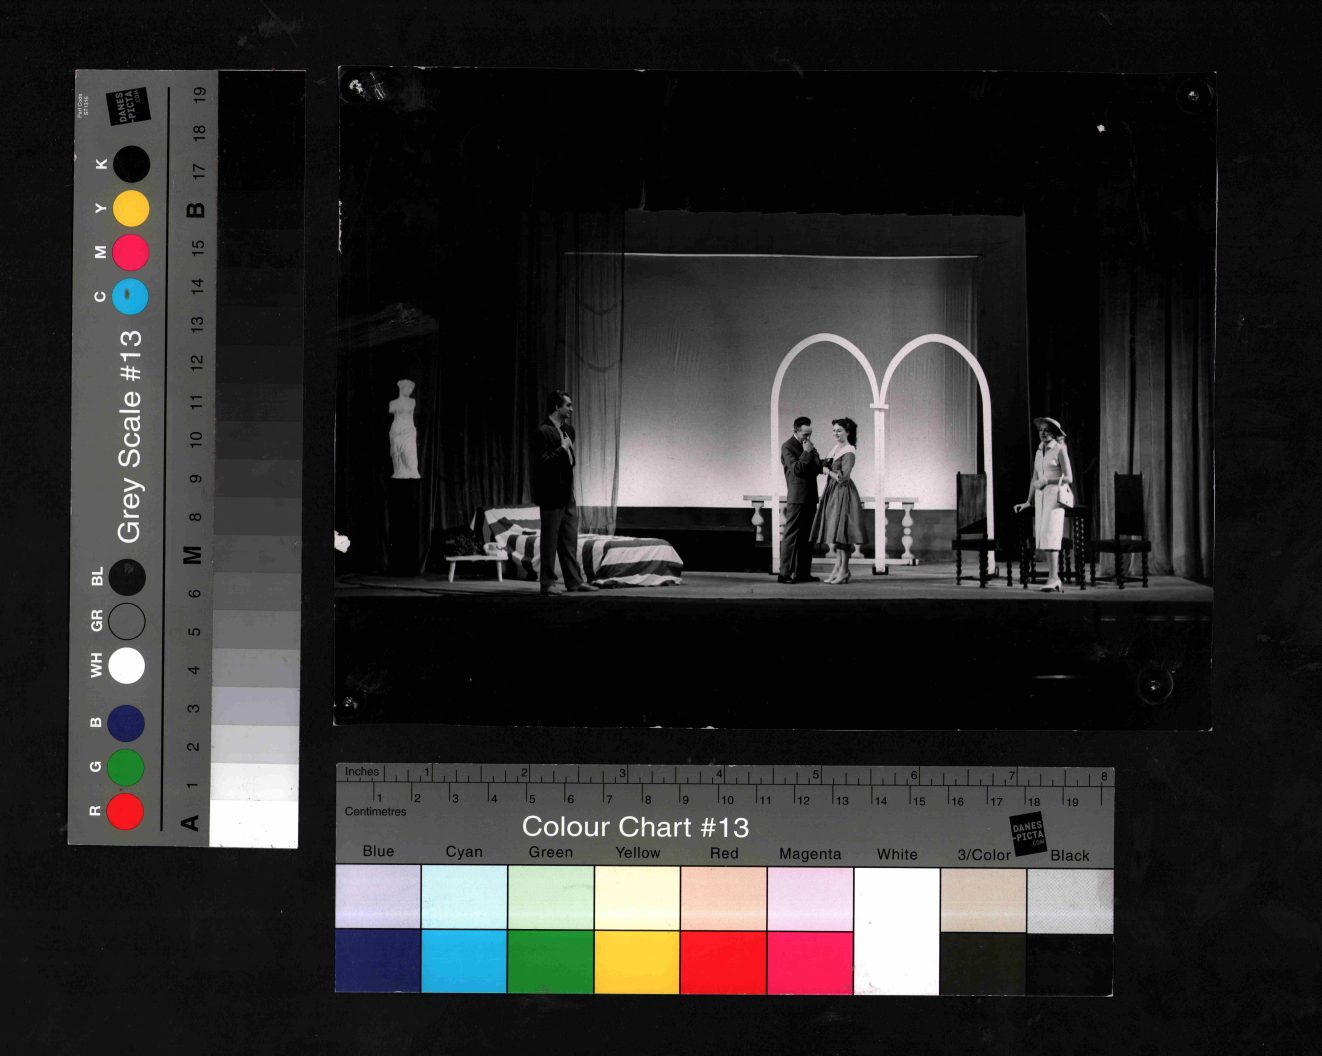Click the "Colour Chart #13" title text
The width and height of the screenshot is (1322, 1056).
pyautogui.click(x=635, y=827)
